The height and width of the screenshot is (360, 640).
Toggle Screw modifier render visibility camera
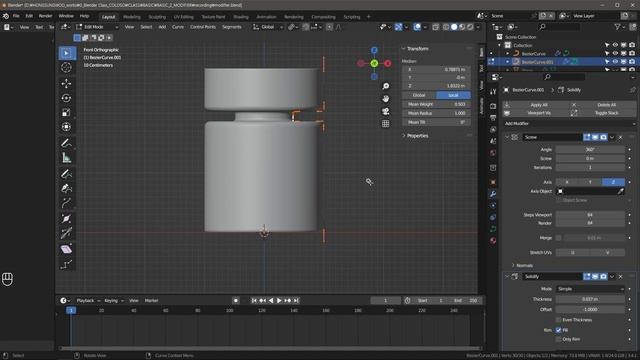tap(603, 138)
